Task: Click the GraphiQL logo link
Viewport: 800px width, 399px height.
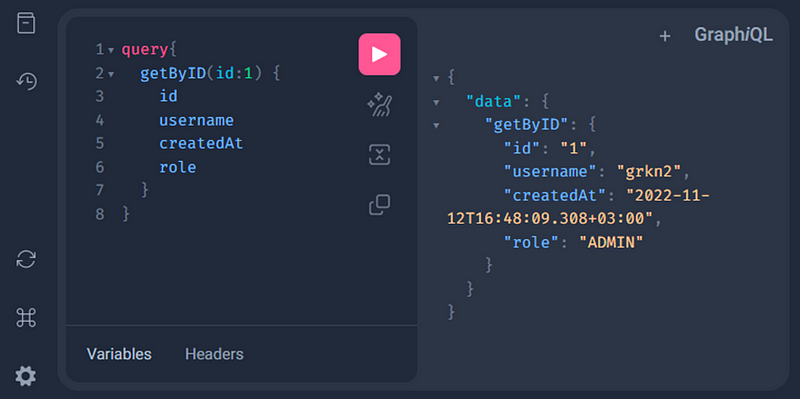Action: point(733,35)
